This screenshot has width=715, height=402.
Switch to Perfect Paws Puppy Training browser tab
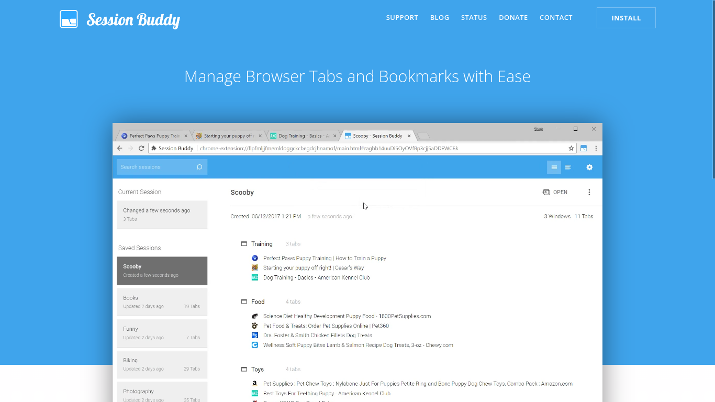coord(154,136)
